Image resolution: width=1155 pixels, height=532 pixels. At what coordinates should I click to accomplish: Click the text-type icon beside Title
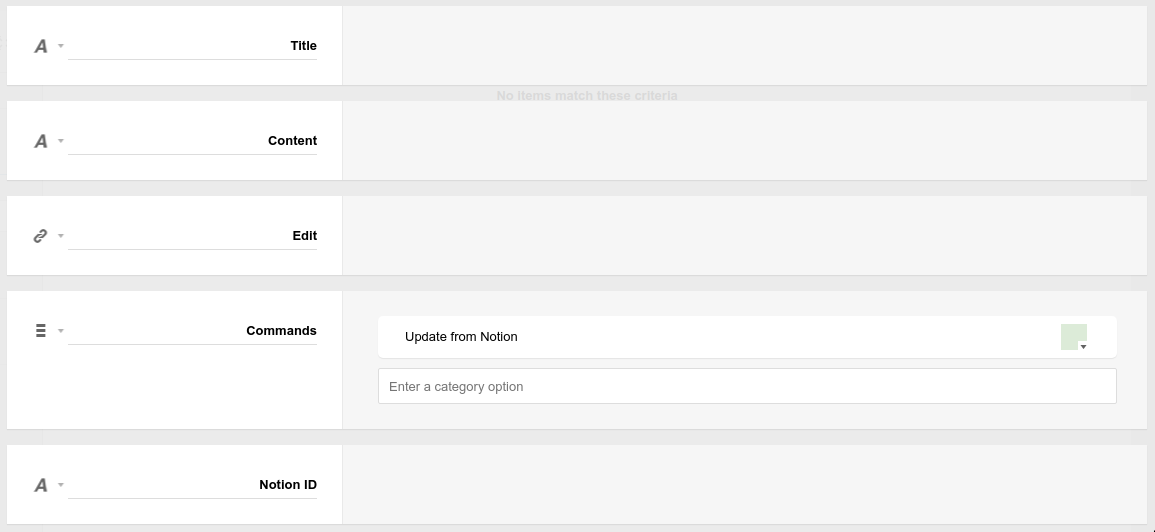[x=41, y=46]
